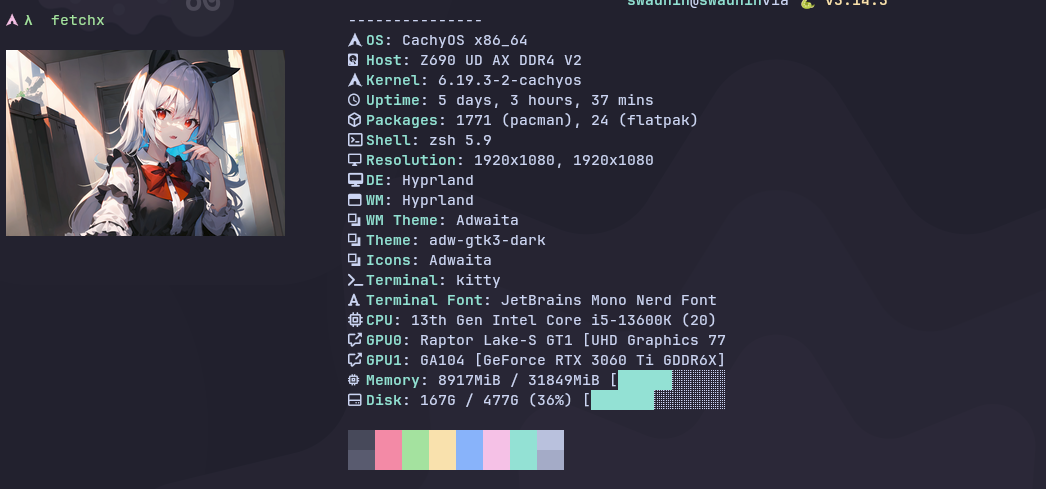Click '5 days, 3 hours, 37 mins' uptime
Viewport: 1046px width, 489px height.
(546, 100)
